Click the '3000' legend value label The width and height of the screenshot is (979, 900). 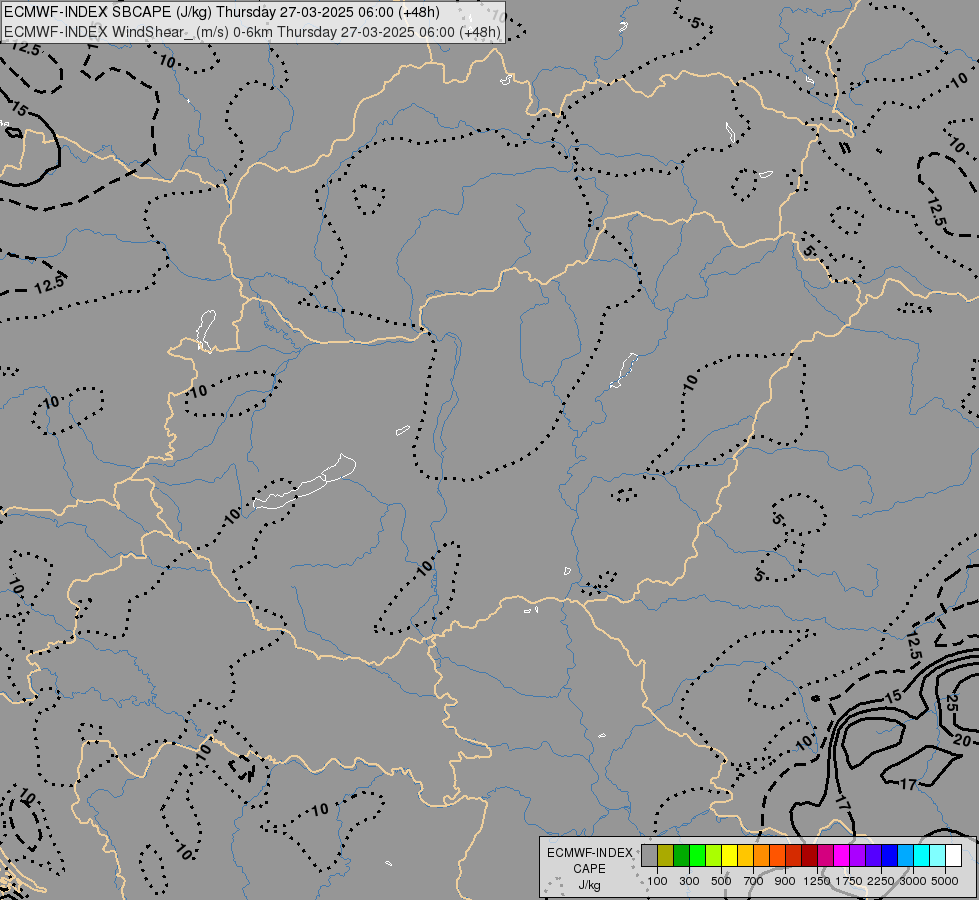point(913,881)
